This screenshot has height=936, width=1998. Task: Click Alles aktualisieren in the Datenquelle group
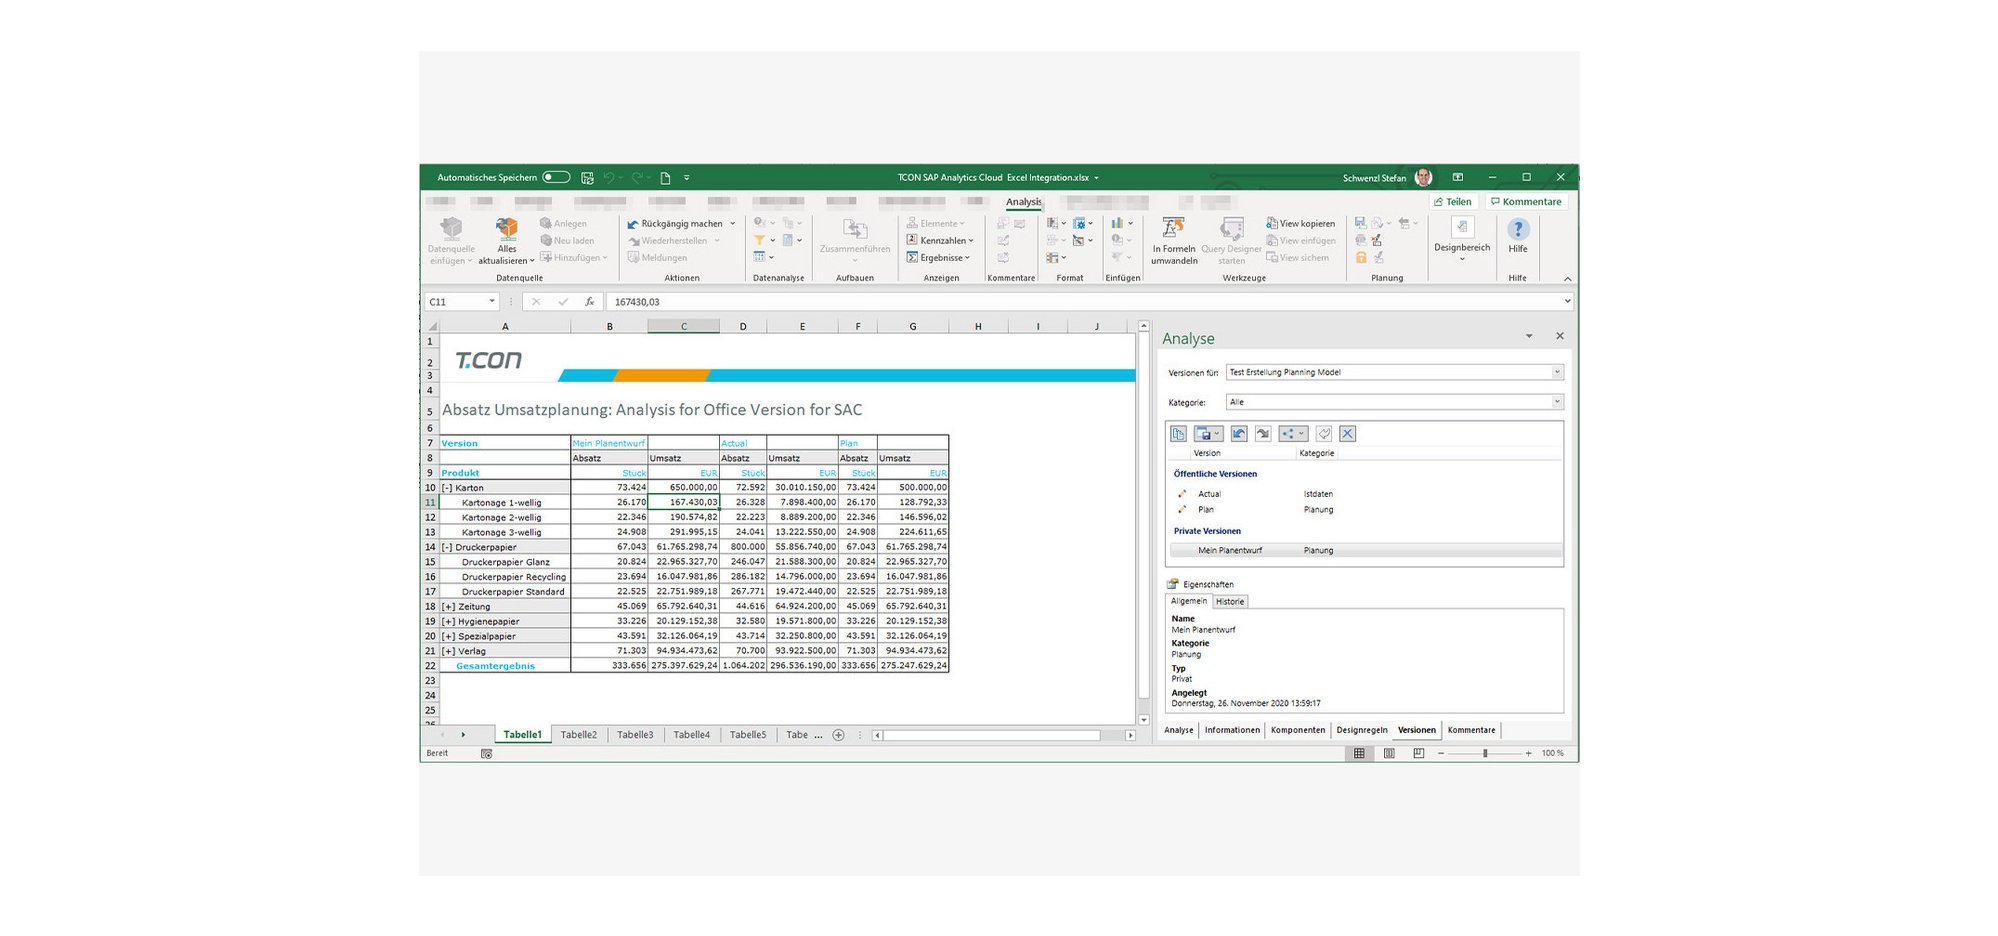[x=507, y=240]
